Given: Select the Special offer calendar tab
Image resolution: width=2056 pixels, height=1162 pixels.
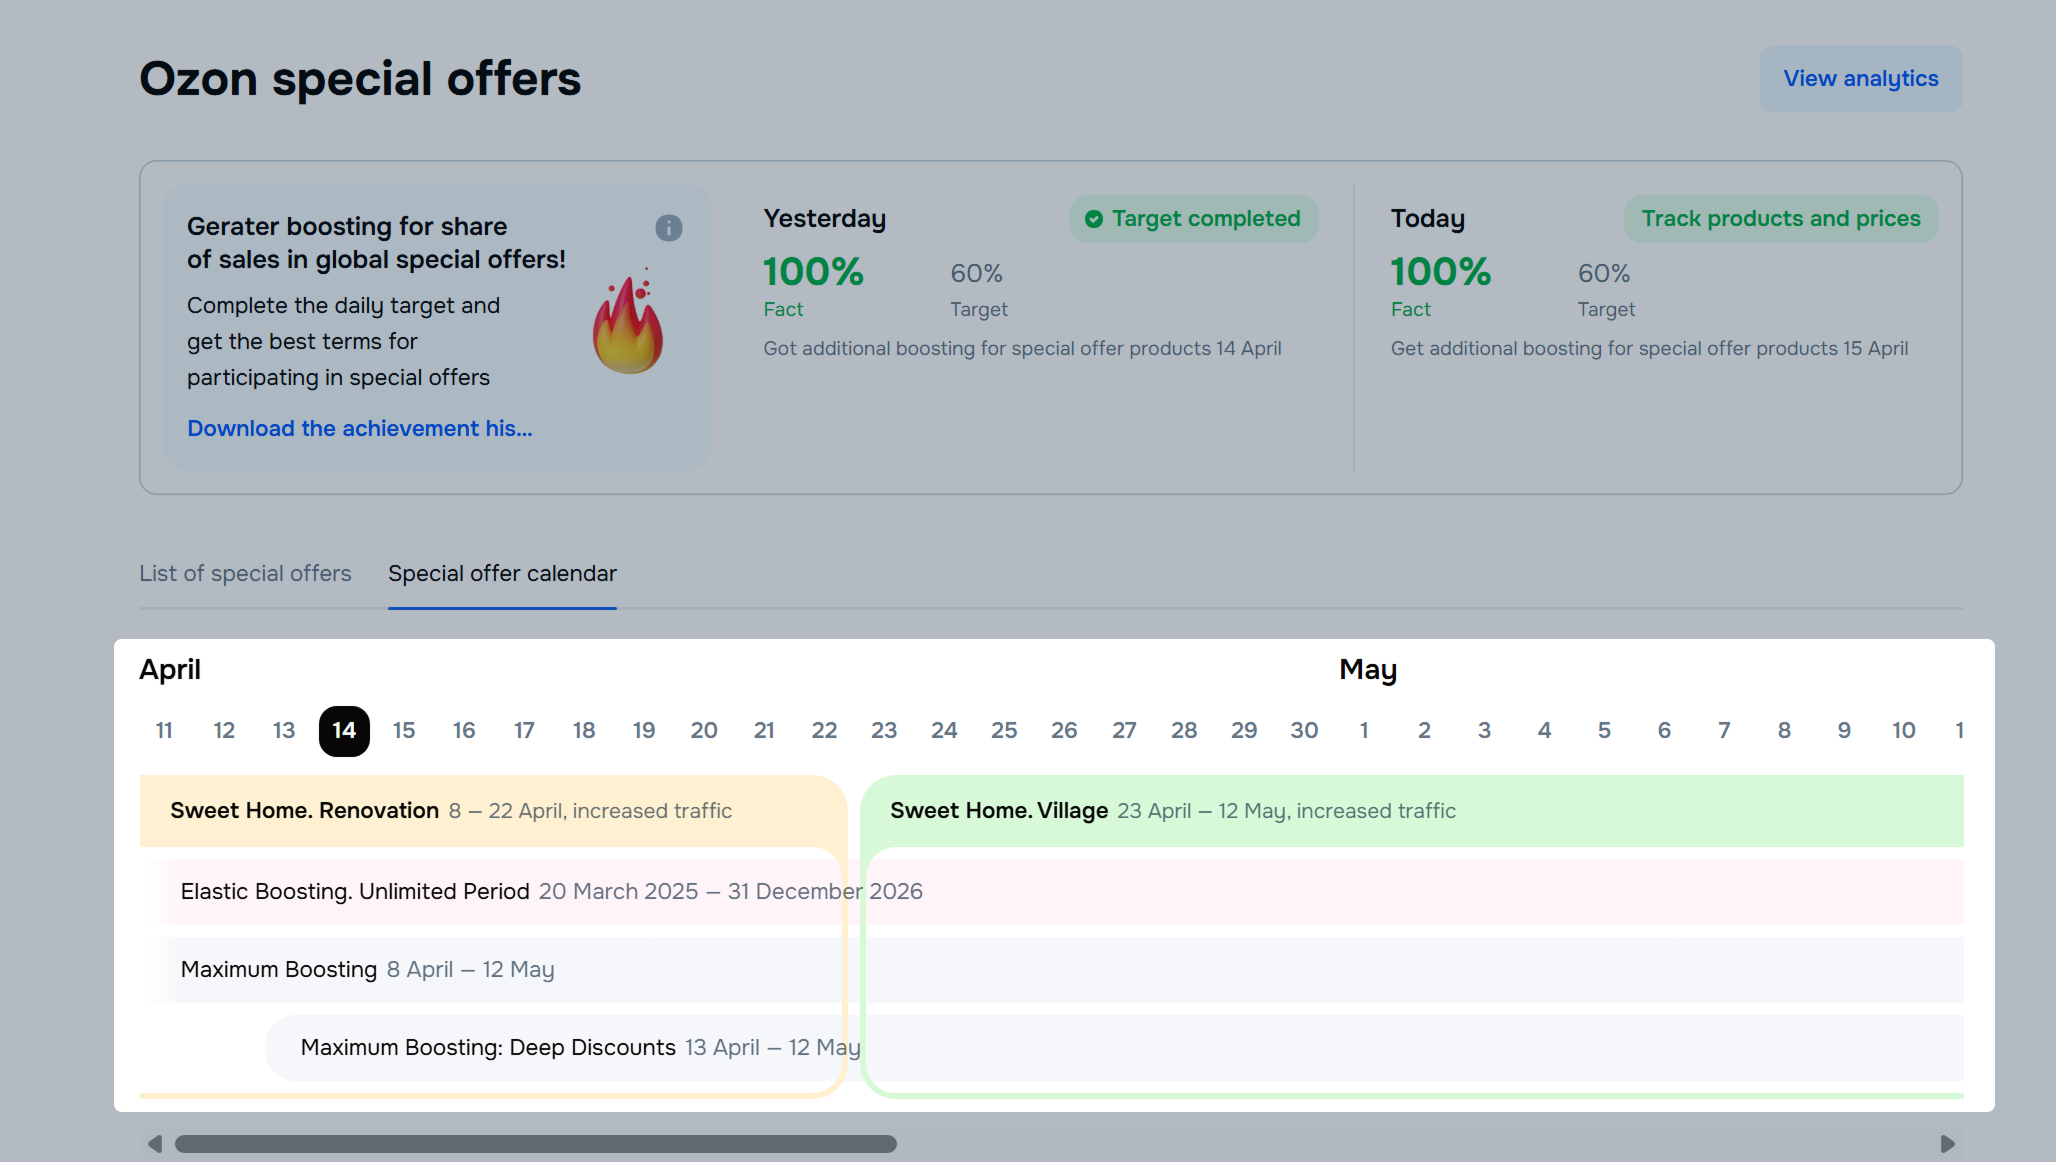Looking at the screenshot, I should 502,574.
